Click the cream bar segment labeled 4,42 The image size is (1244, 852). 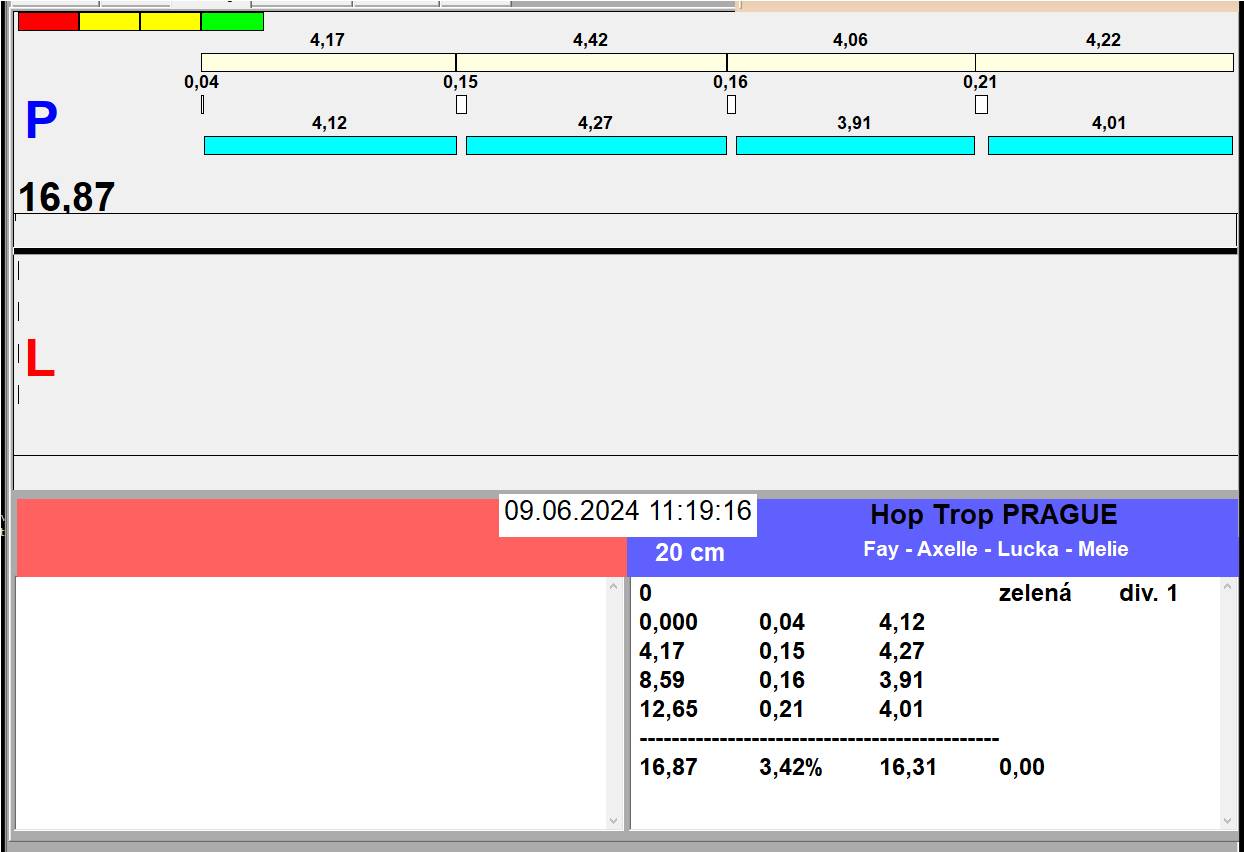(591, 62)
